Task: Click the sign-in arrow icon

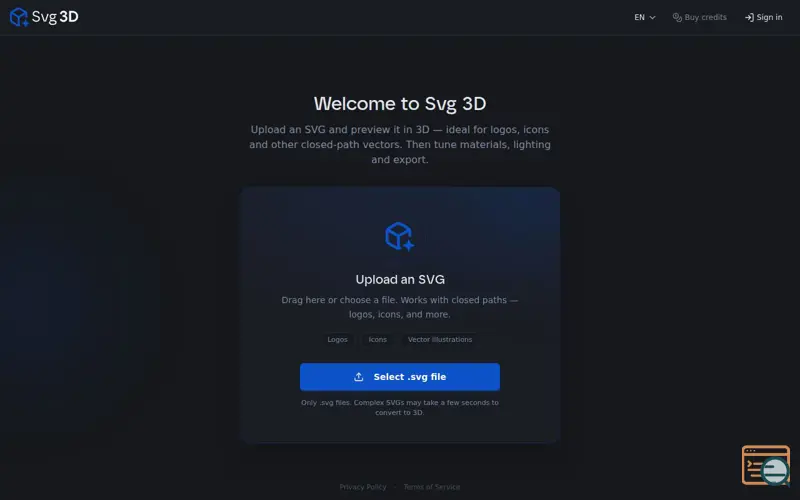Action: coord(749,17)
